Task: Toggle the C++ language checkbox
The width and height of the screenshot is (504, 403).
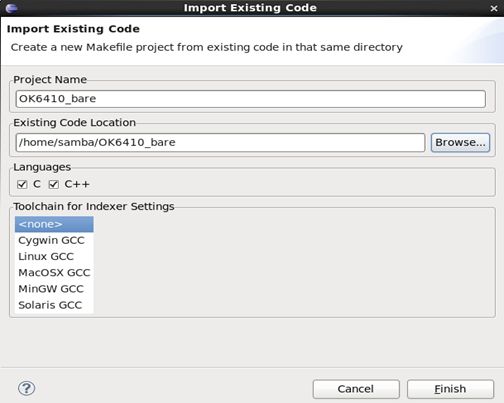Action: (54, 184)
